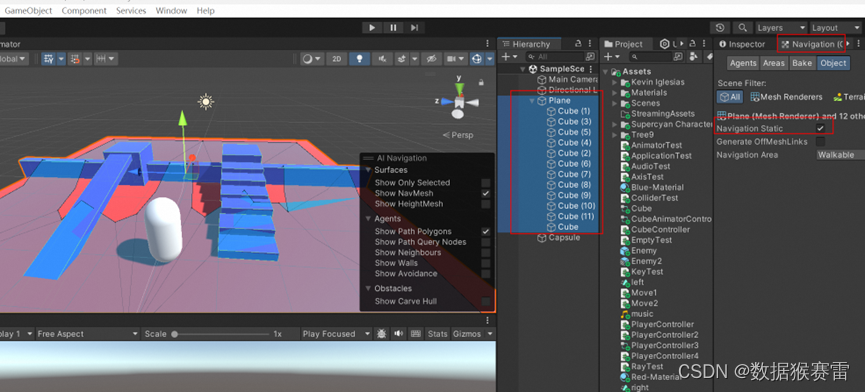Screen dimensions: 865x392
Task: Open the Undo History icon
Action: coord(720,28)
